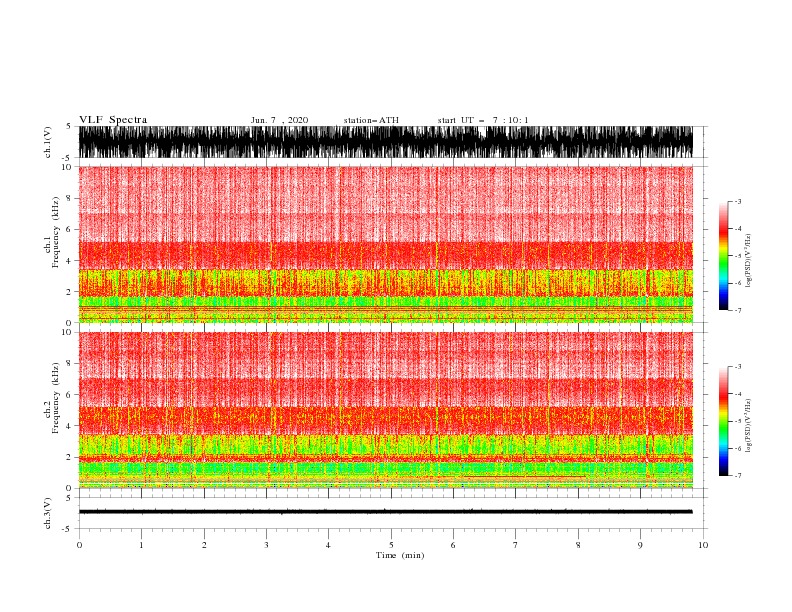Click the ch.1 "Frequency (kHz)" axis label

pyautogui.click(x=56, y=233)
